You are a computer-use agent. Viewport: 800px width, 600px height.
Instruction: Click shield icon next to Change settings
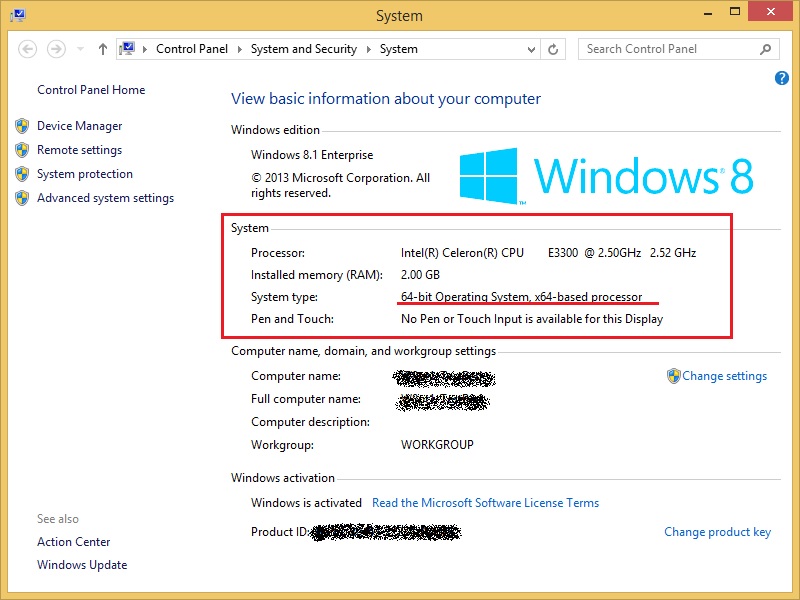coord(673,376)
